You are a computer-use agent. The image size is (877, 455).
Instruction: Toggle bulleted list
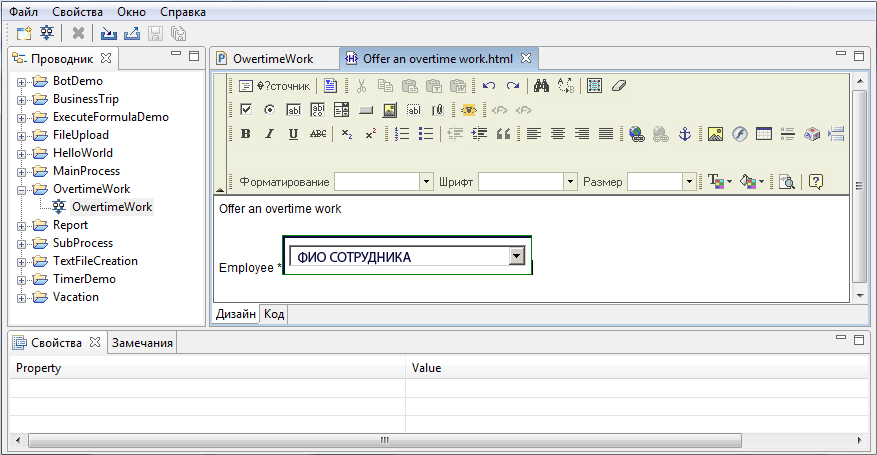pos(426,134)
